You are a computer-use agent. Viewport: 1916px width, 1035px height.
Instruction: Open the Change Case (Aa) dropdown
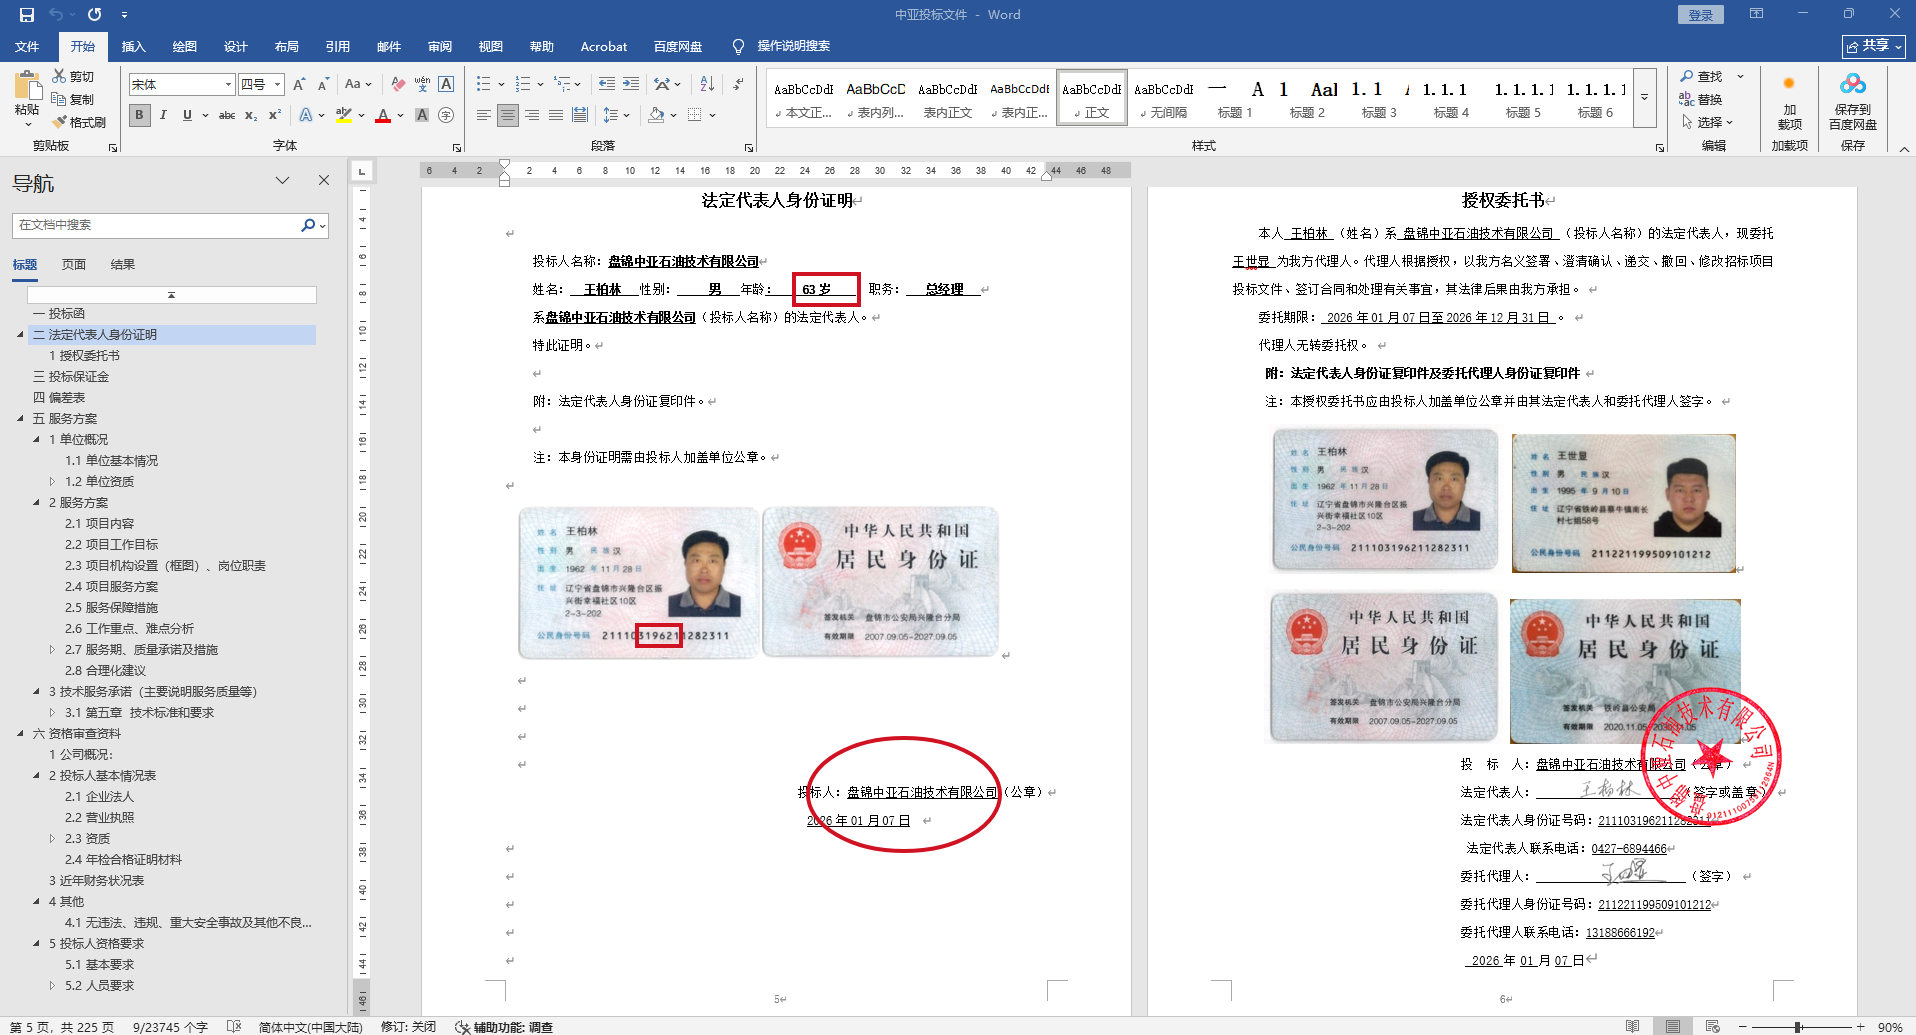click(x=357, y=84)
